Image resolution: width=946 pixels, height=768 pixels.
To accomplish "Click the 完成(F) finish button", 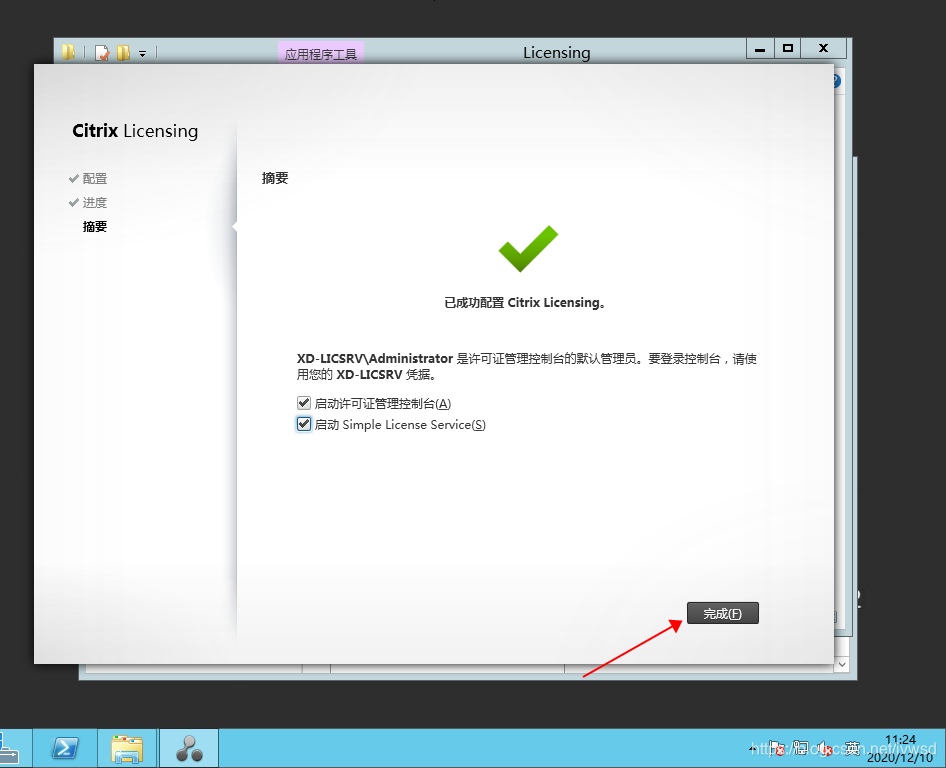I will pyautogui.click(x=722, y=613).
